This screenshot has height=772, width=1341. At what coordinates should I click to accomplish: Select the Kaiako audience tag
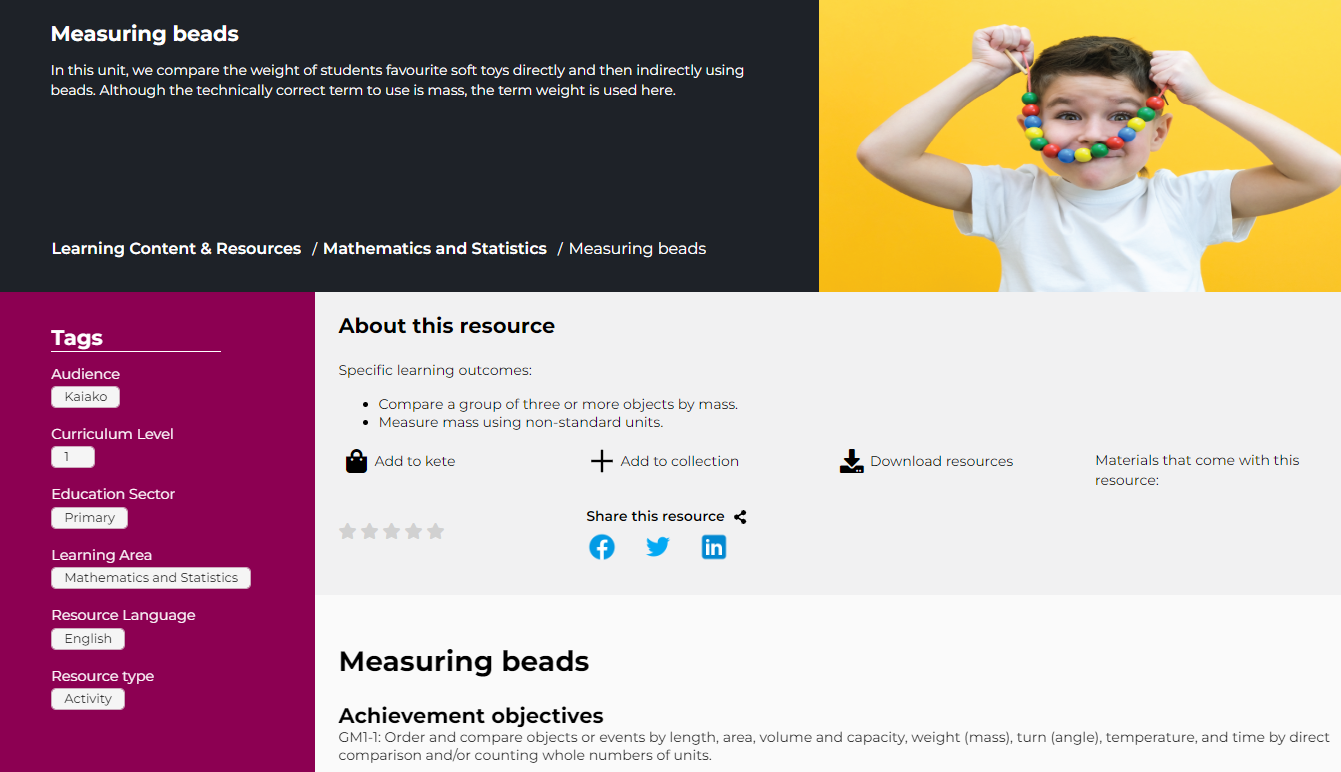(x=85, y=397)
